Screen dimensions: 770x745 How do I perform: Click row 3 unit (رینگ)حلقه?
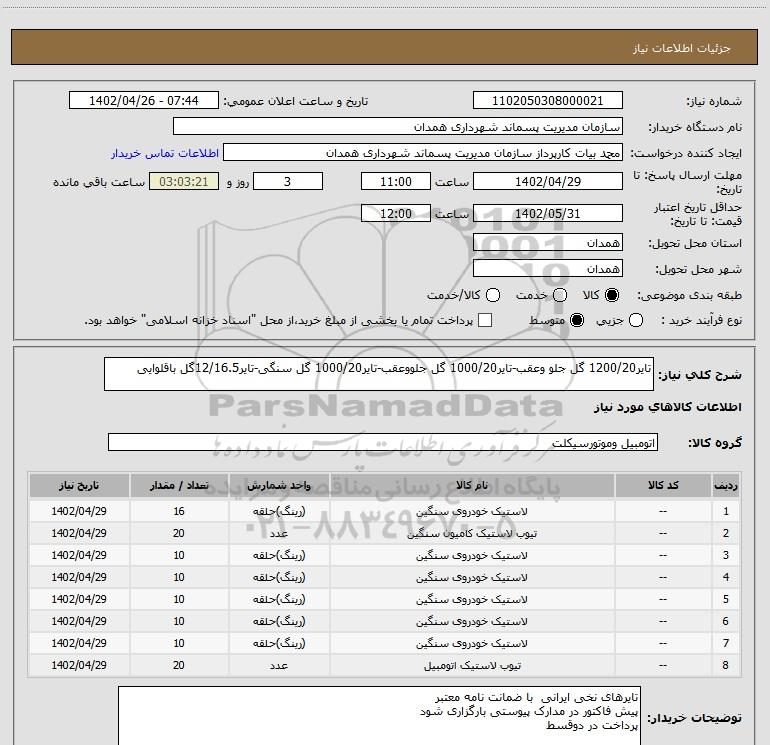click(279, 555)
